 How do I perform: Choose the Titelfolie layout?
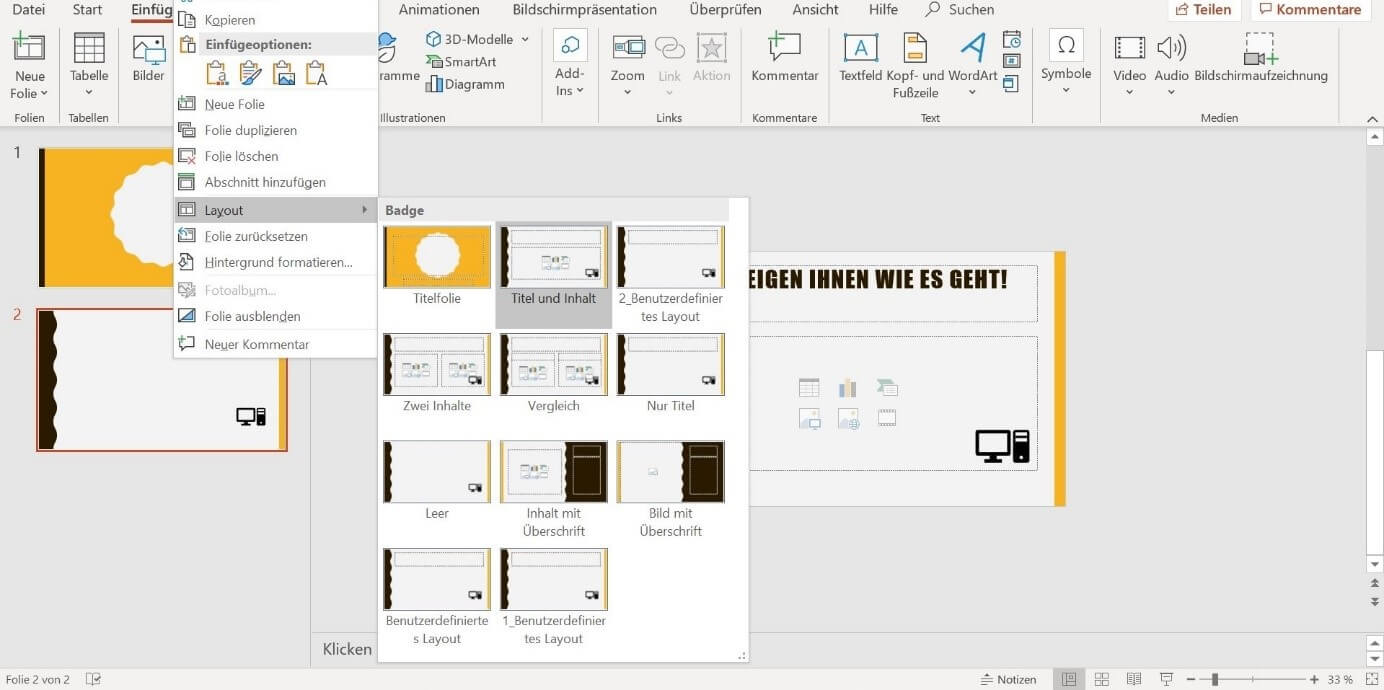click(437, 265)
